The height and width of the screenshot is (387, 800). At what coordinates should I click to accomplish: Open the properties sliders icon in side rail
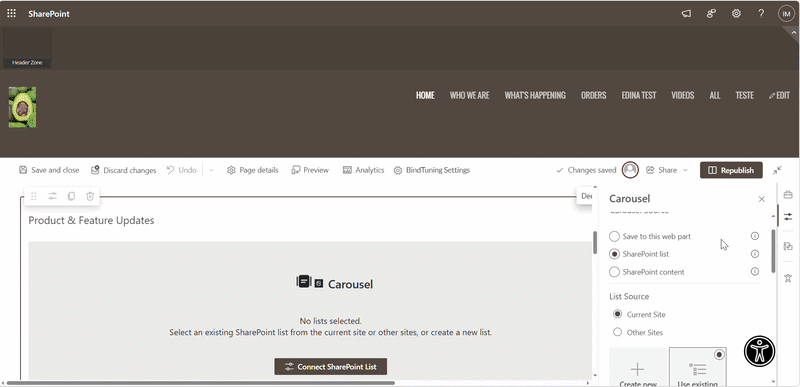(x=788, y=217)
